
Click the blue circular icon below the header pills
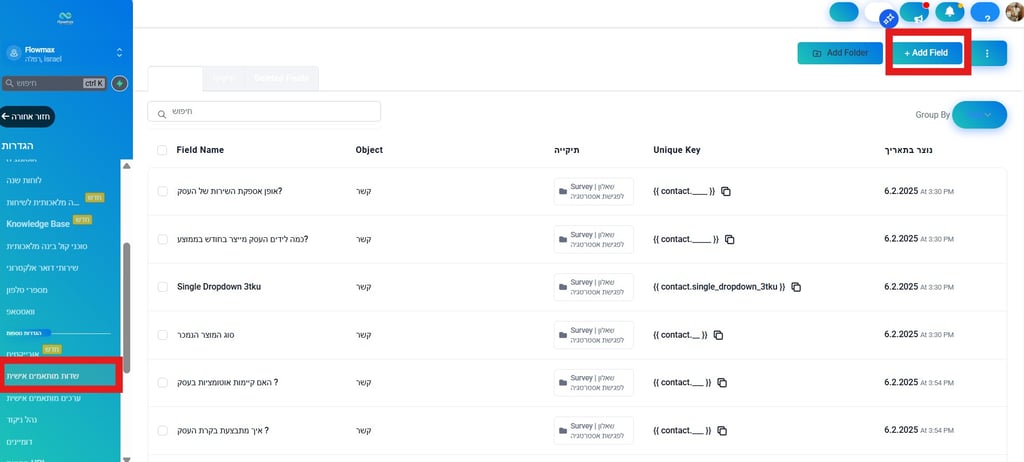[x=888, y=20]
